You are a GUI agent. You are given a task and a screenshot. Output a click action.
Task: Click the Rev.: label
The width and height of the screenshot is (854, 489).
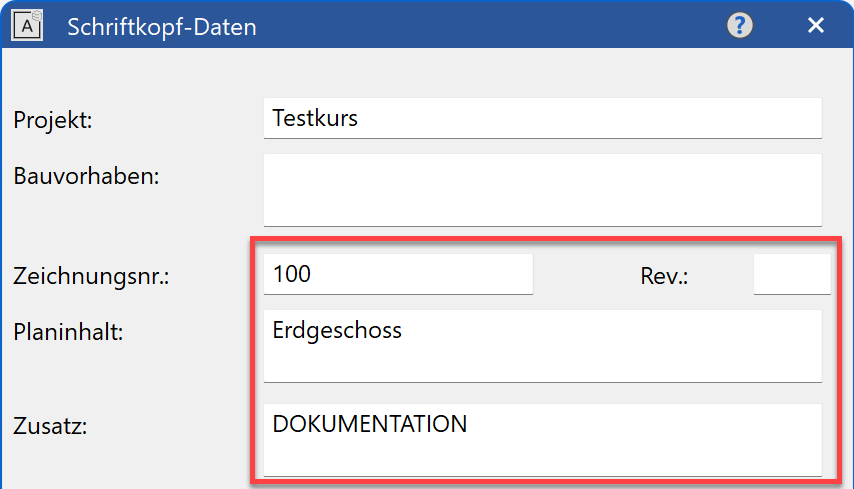click(x=665, y=276)
